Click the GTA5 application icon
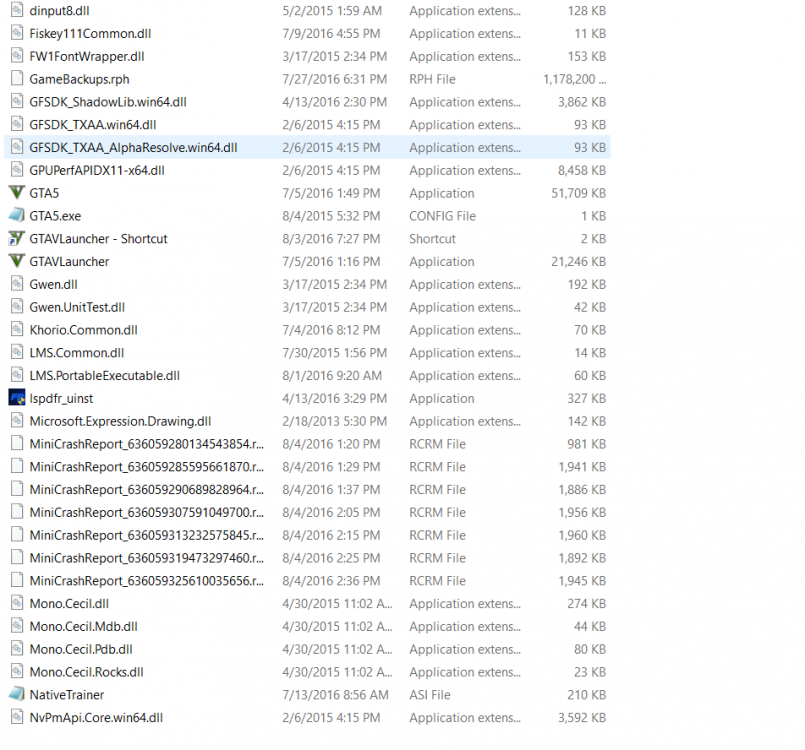The image size is (805, 750). (17, 193)
